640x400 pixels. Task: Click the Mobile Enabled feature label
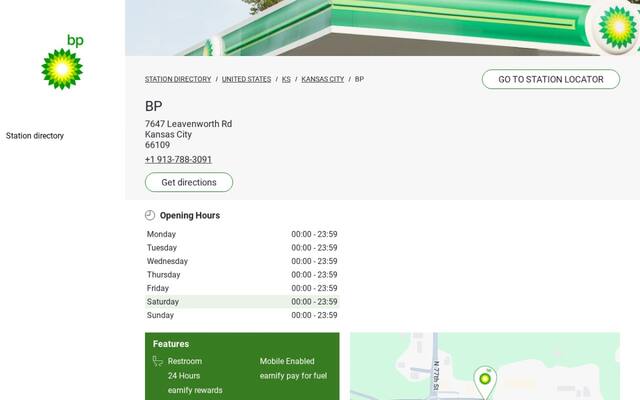(x=287, y=361)
